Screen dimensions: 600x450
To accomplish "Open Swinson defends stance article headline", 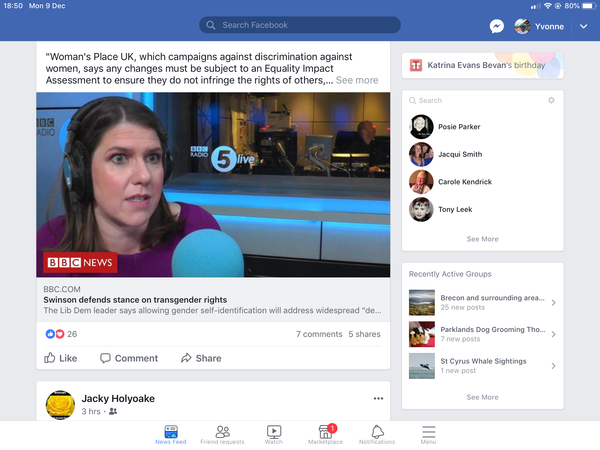I will click(135, 300).
